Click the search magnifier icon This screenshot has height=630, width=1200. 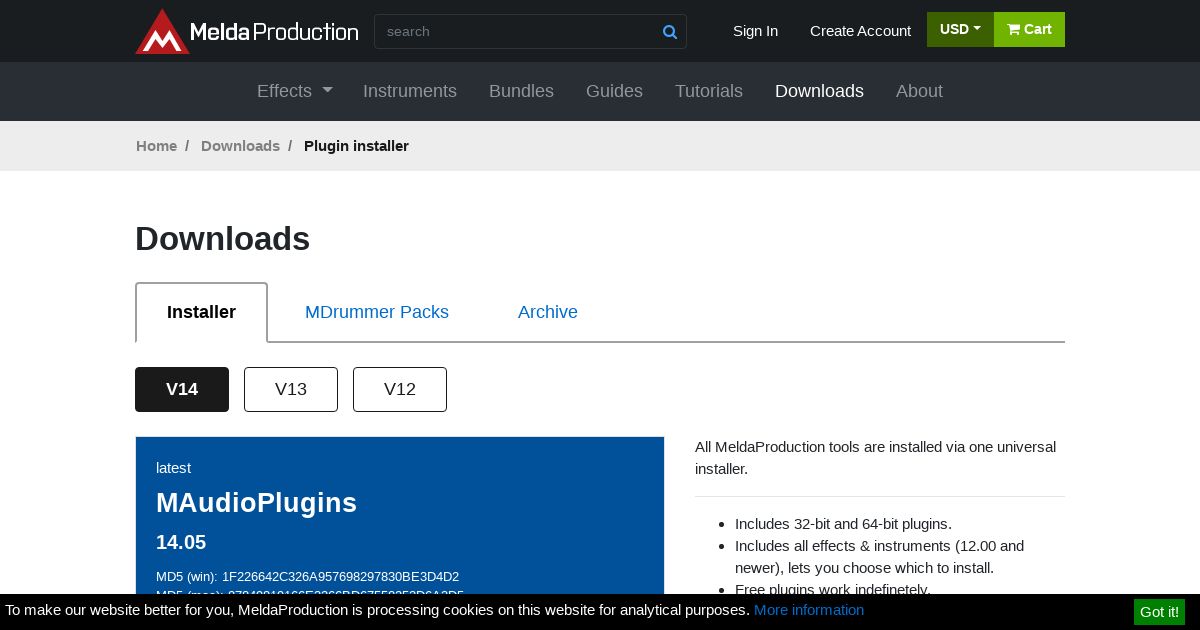(670, 32)
